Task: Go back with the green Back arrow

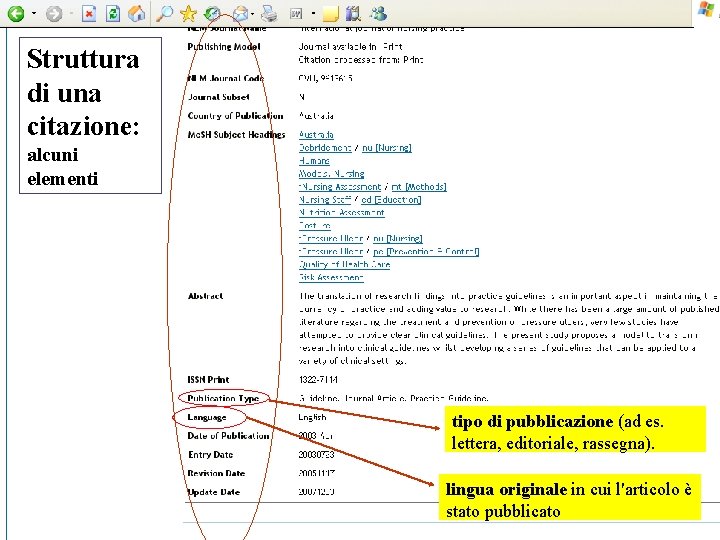Action: click(16, 14)
